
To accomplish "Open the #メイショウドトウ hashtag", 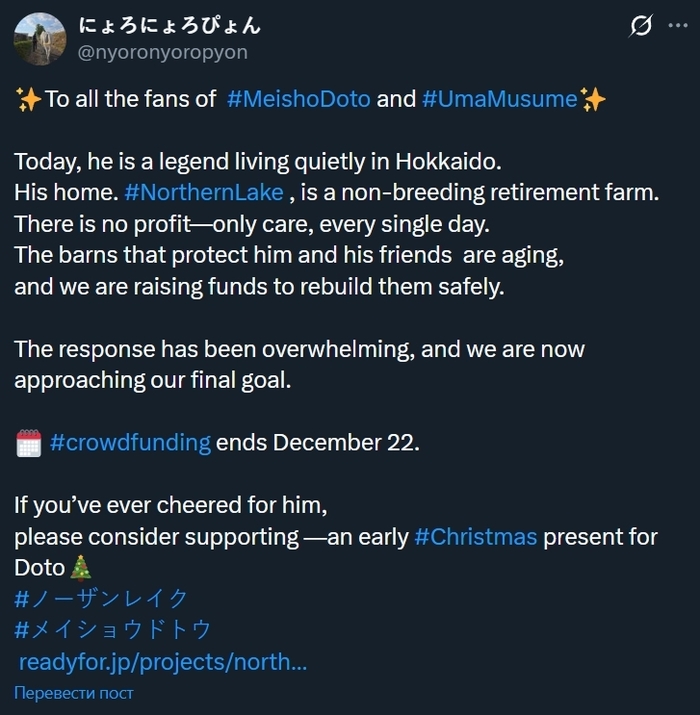I will pyautogui.click(x=113, y=630).
